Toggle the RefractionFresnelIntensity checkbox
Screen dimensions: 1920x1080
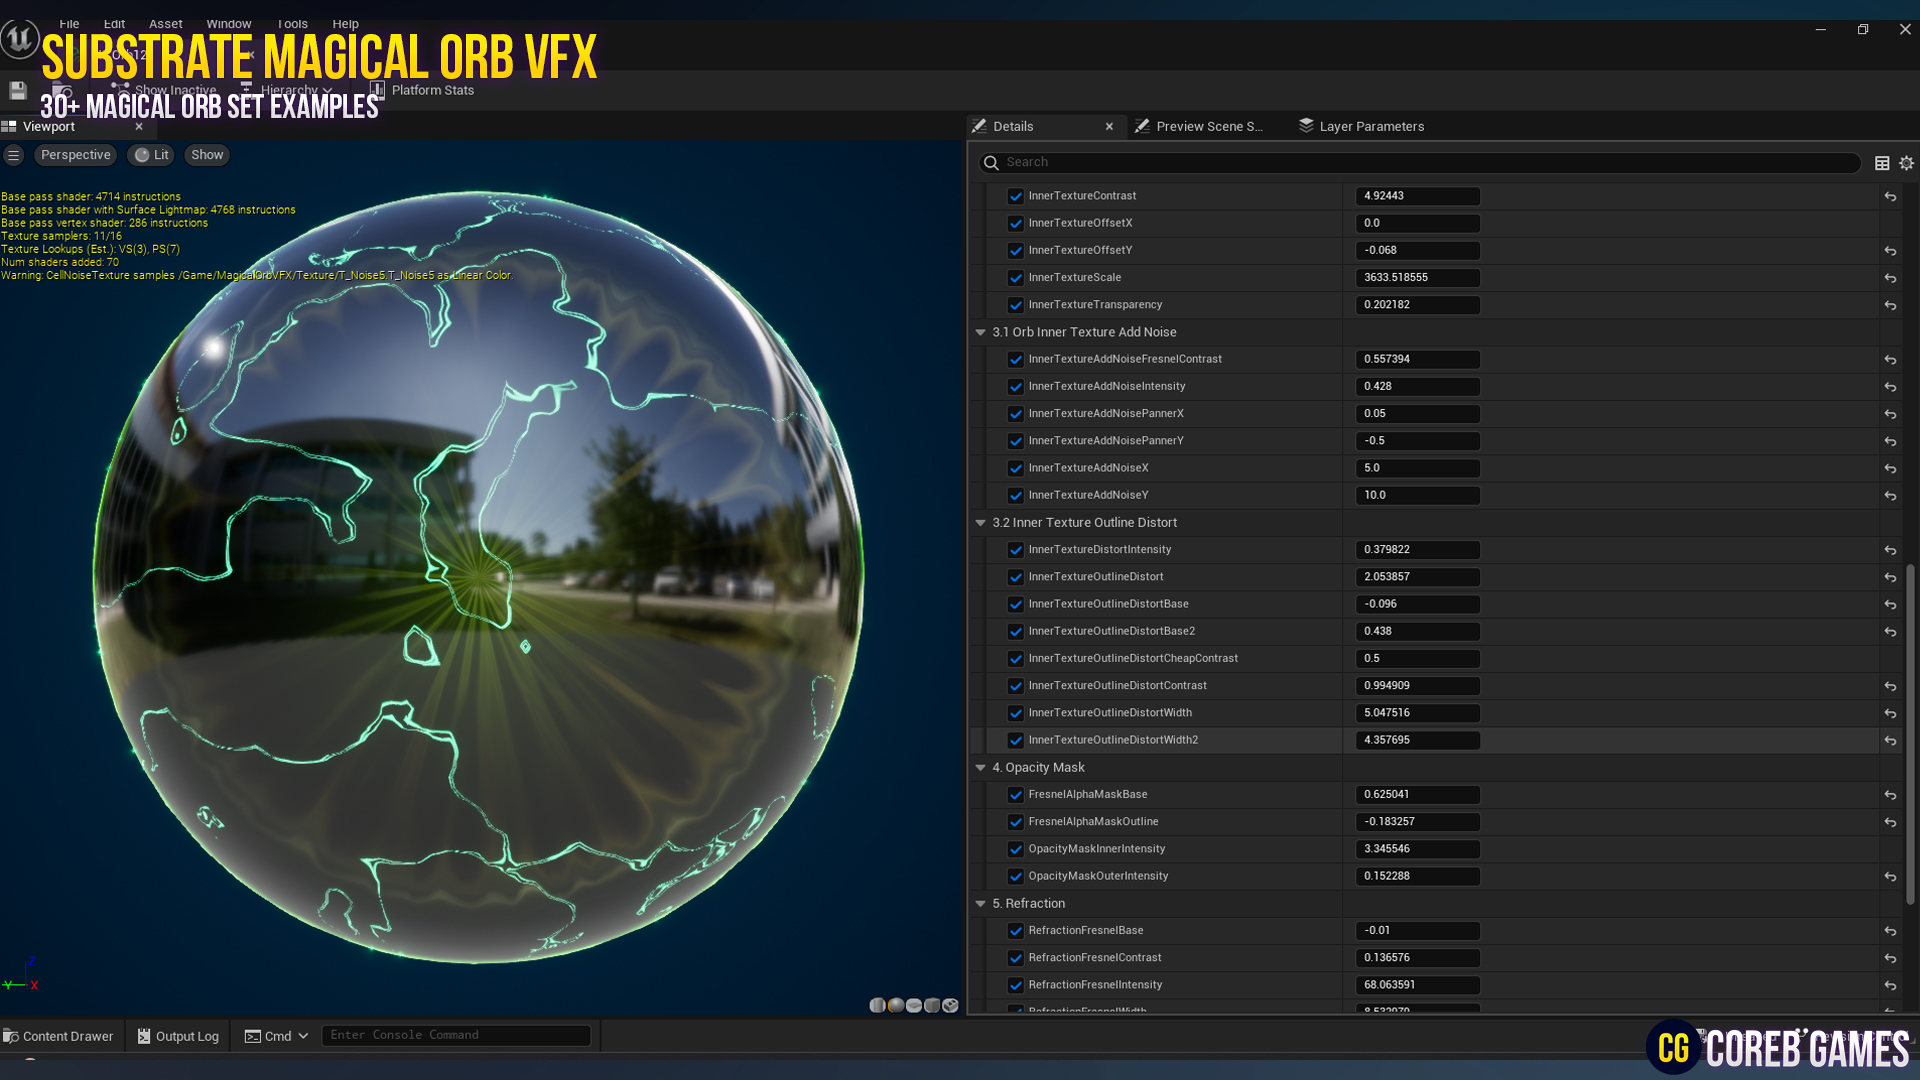pos(1016,984)
